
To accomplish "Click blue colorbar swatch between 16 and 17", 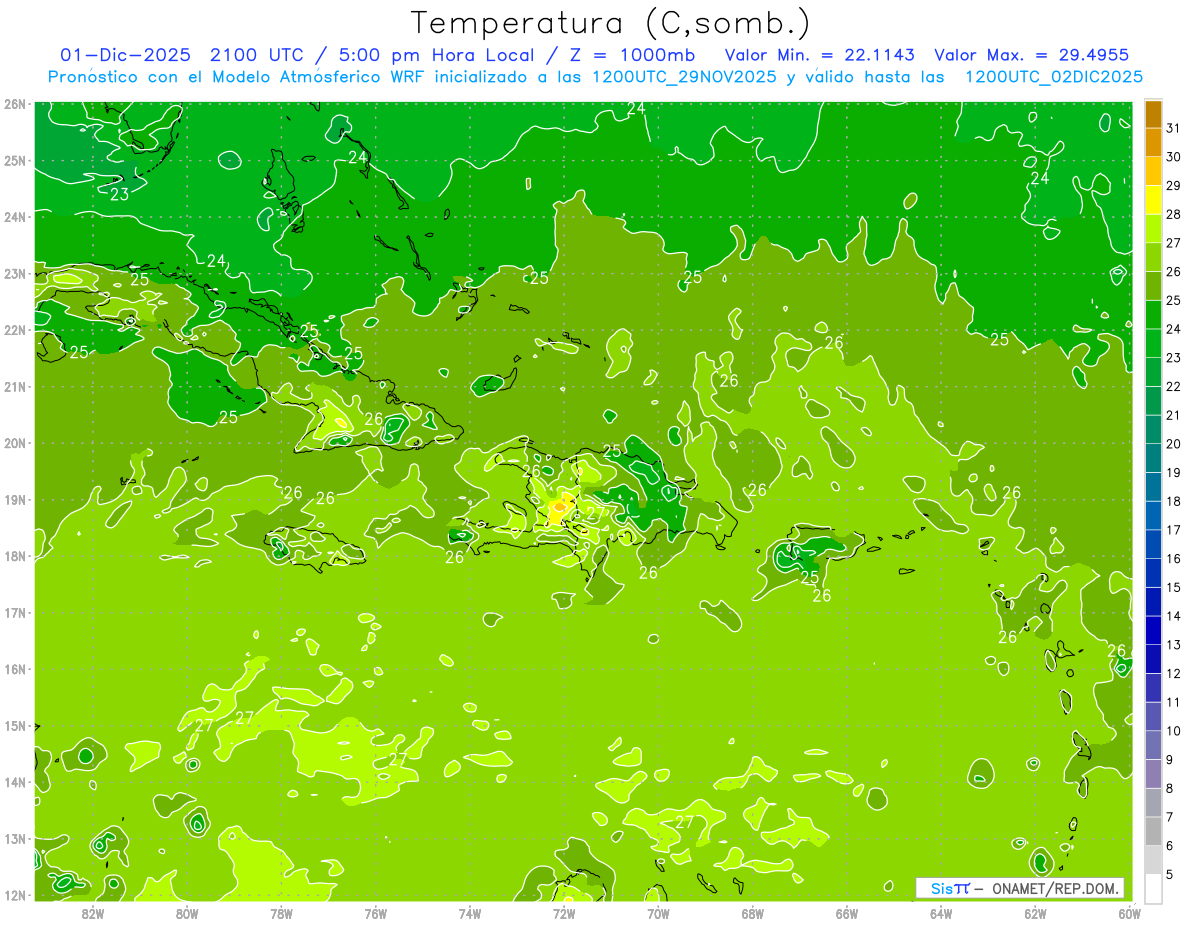I will (x=1153, y=544).
